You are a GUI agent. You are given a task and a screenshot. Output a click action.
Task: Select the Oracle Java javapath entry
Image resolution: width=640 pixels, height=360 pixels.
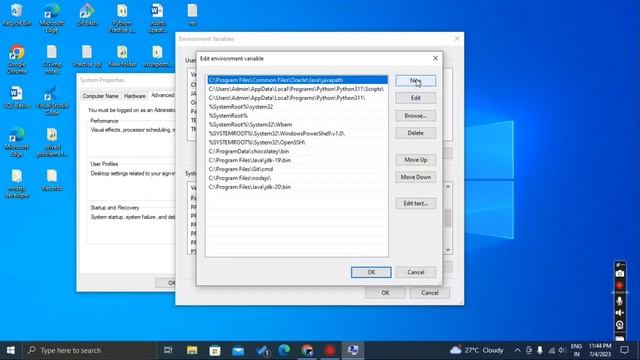pyautogui.click(x=297, y=80)
